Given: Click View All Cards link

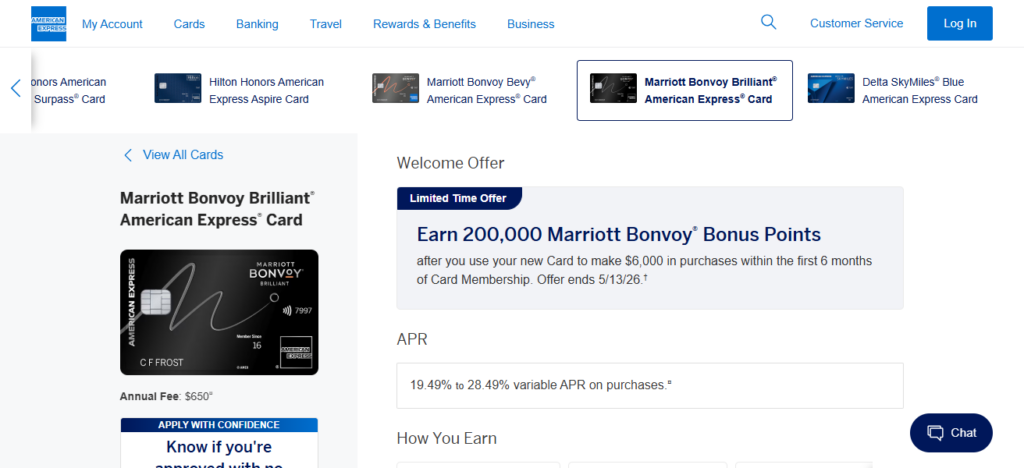Looking at the screenshot, I should point(183,155).
